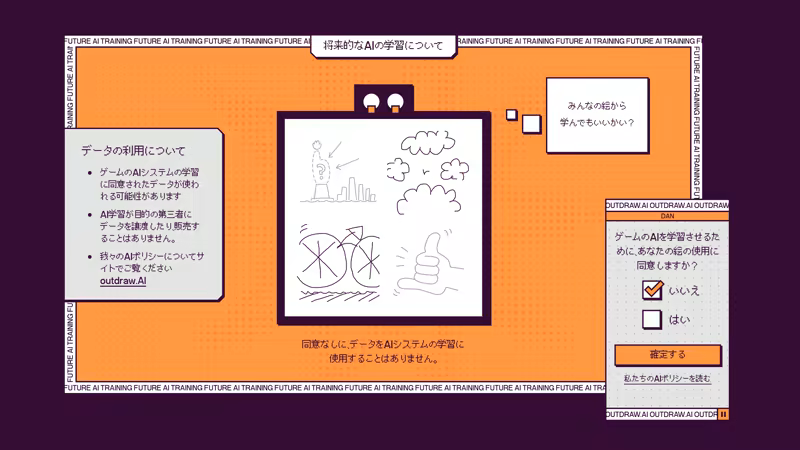Screen dimensions: 800x450
Task: Click the 将来的なAIの学習について title tab
Action: point(383,45)
